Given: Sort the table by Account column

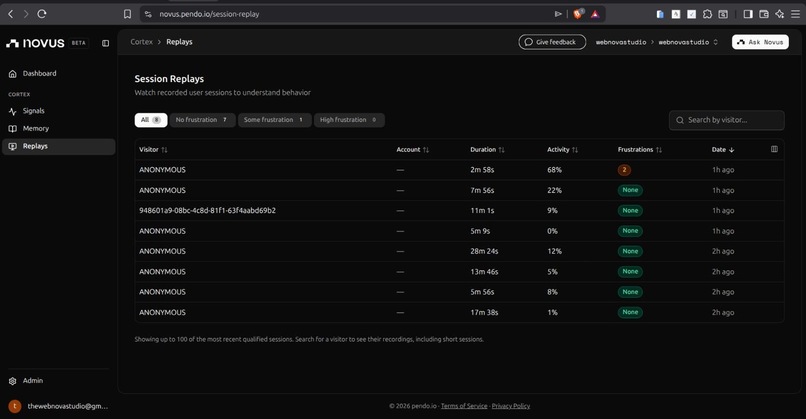Looking at the screenshot, I should (x=412, y=150).
